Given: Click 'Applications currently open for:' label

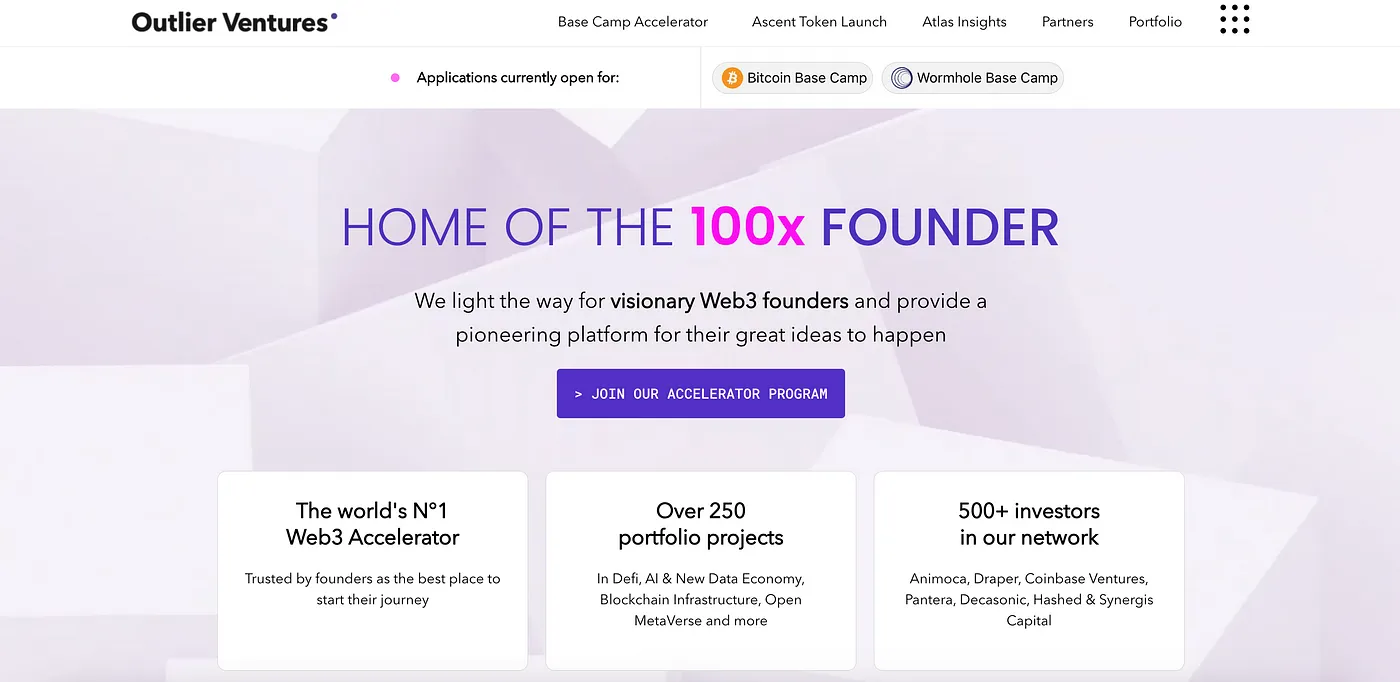Looking at the screenshot, I should click(517, 78).
